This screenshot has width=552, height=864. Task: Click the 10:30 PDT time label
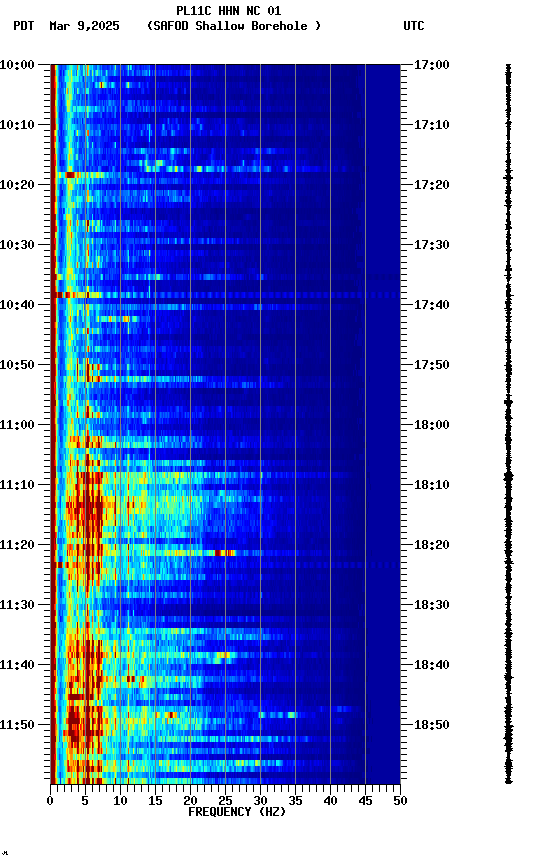pyautogui.click(x=17, y=245)
